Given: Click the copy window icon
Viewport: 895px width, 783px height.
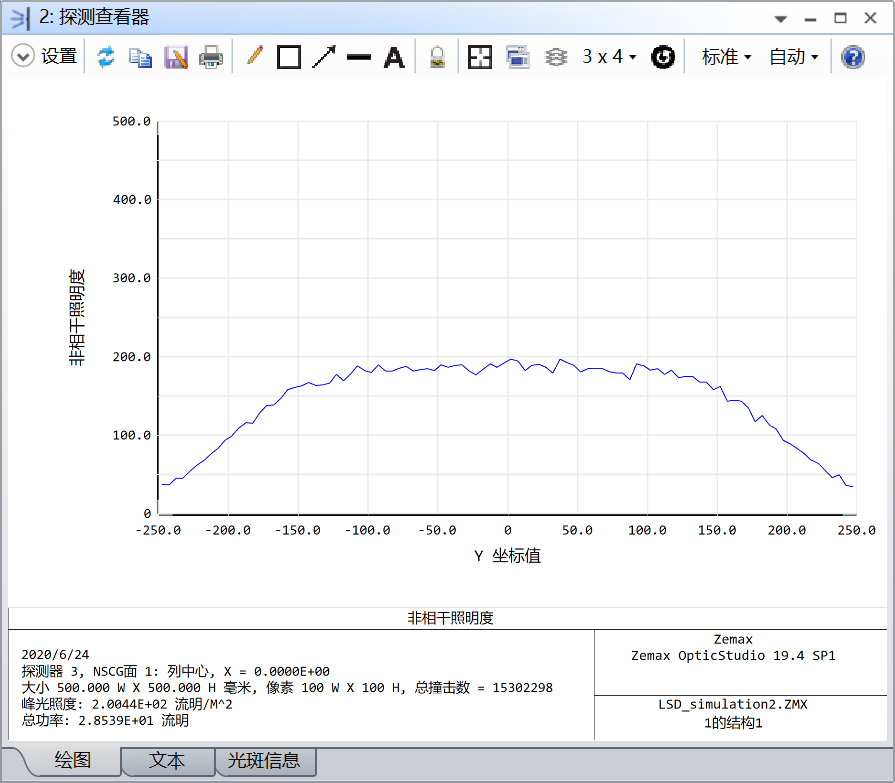Looking at the screenshot, I should [x=141, y=57].
